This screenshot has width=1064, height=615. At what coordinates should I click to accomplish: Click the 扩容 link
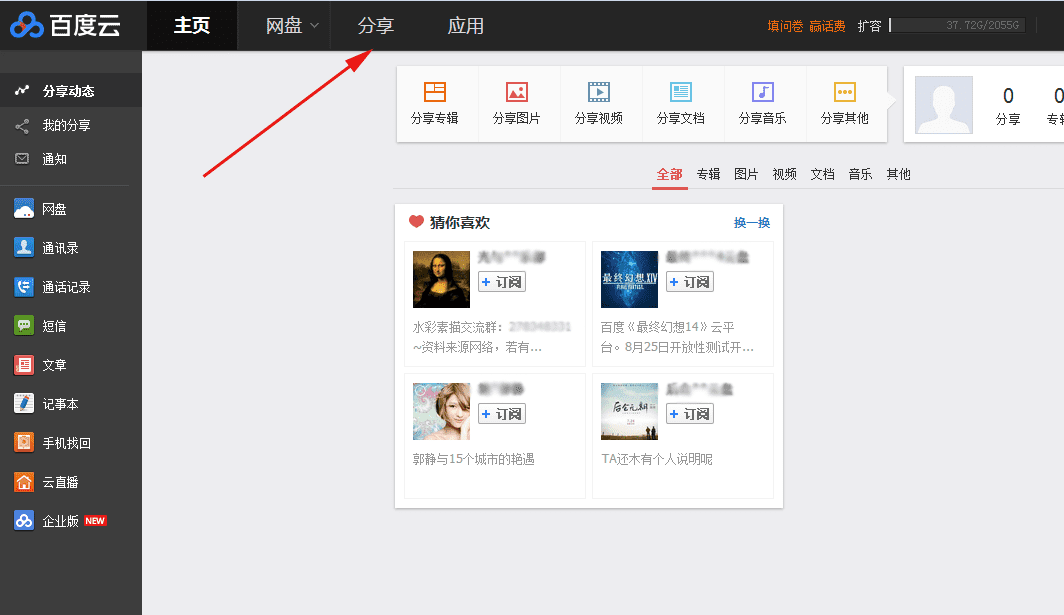[x=869, y=26]
